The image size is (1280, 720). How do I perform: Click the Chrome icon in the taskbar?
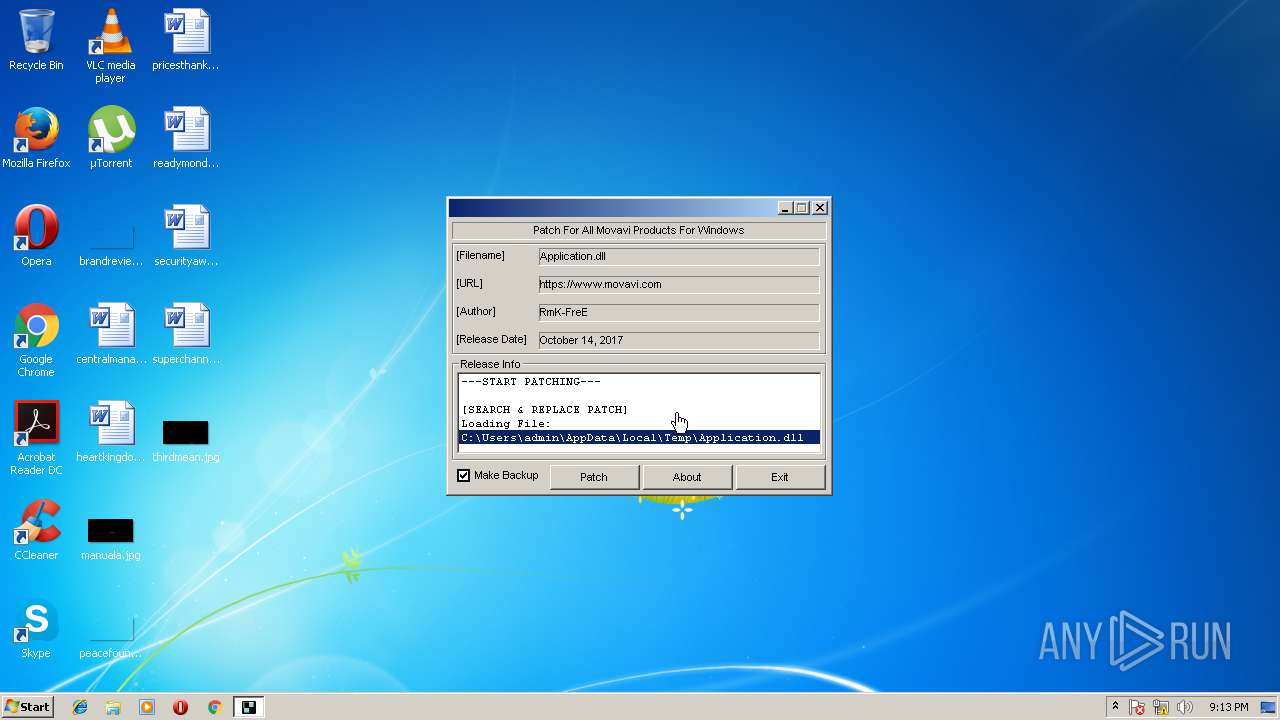click(x=214, y=707)
